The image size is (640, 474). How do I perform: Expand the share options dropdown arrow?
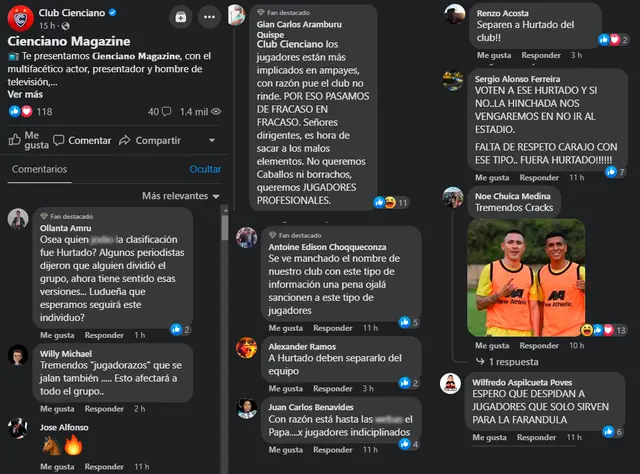pyautogui.click(x=212, y=140)
